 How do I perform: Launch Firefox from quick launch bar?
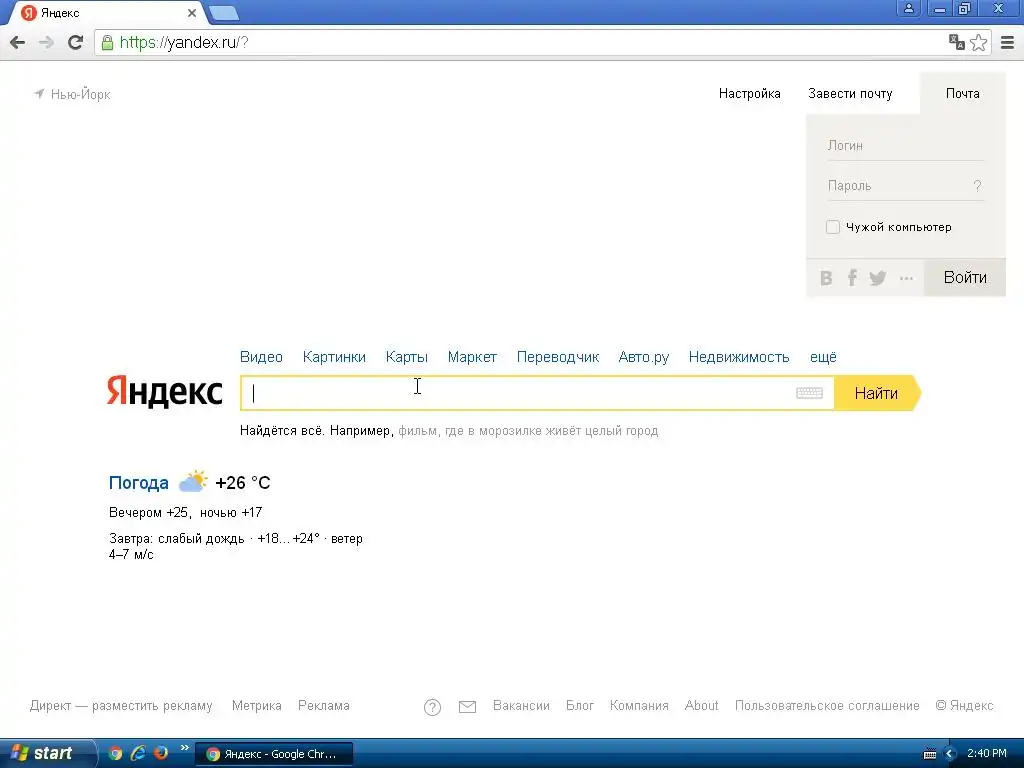coord(161,753)
